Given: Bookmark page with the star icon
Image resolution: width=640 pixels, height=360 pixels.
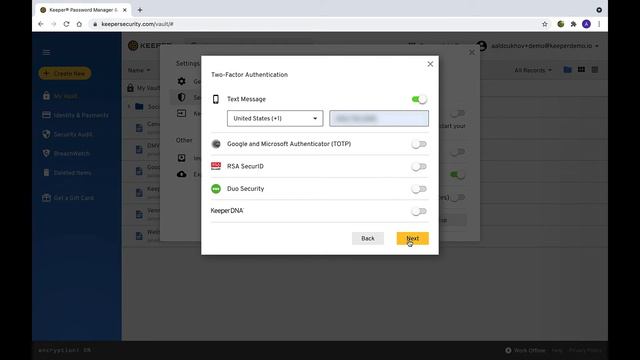Looking at the screenshot, I should [x=544, y=24].
